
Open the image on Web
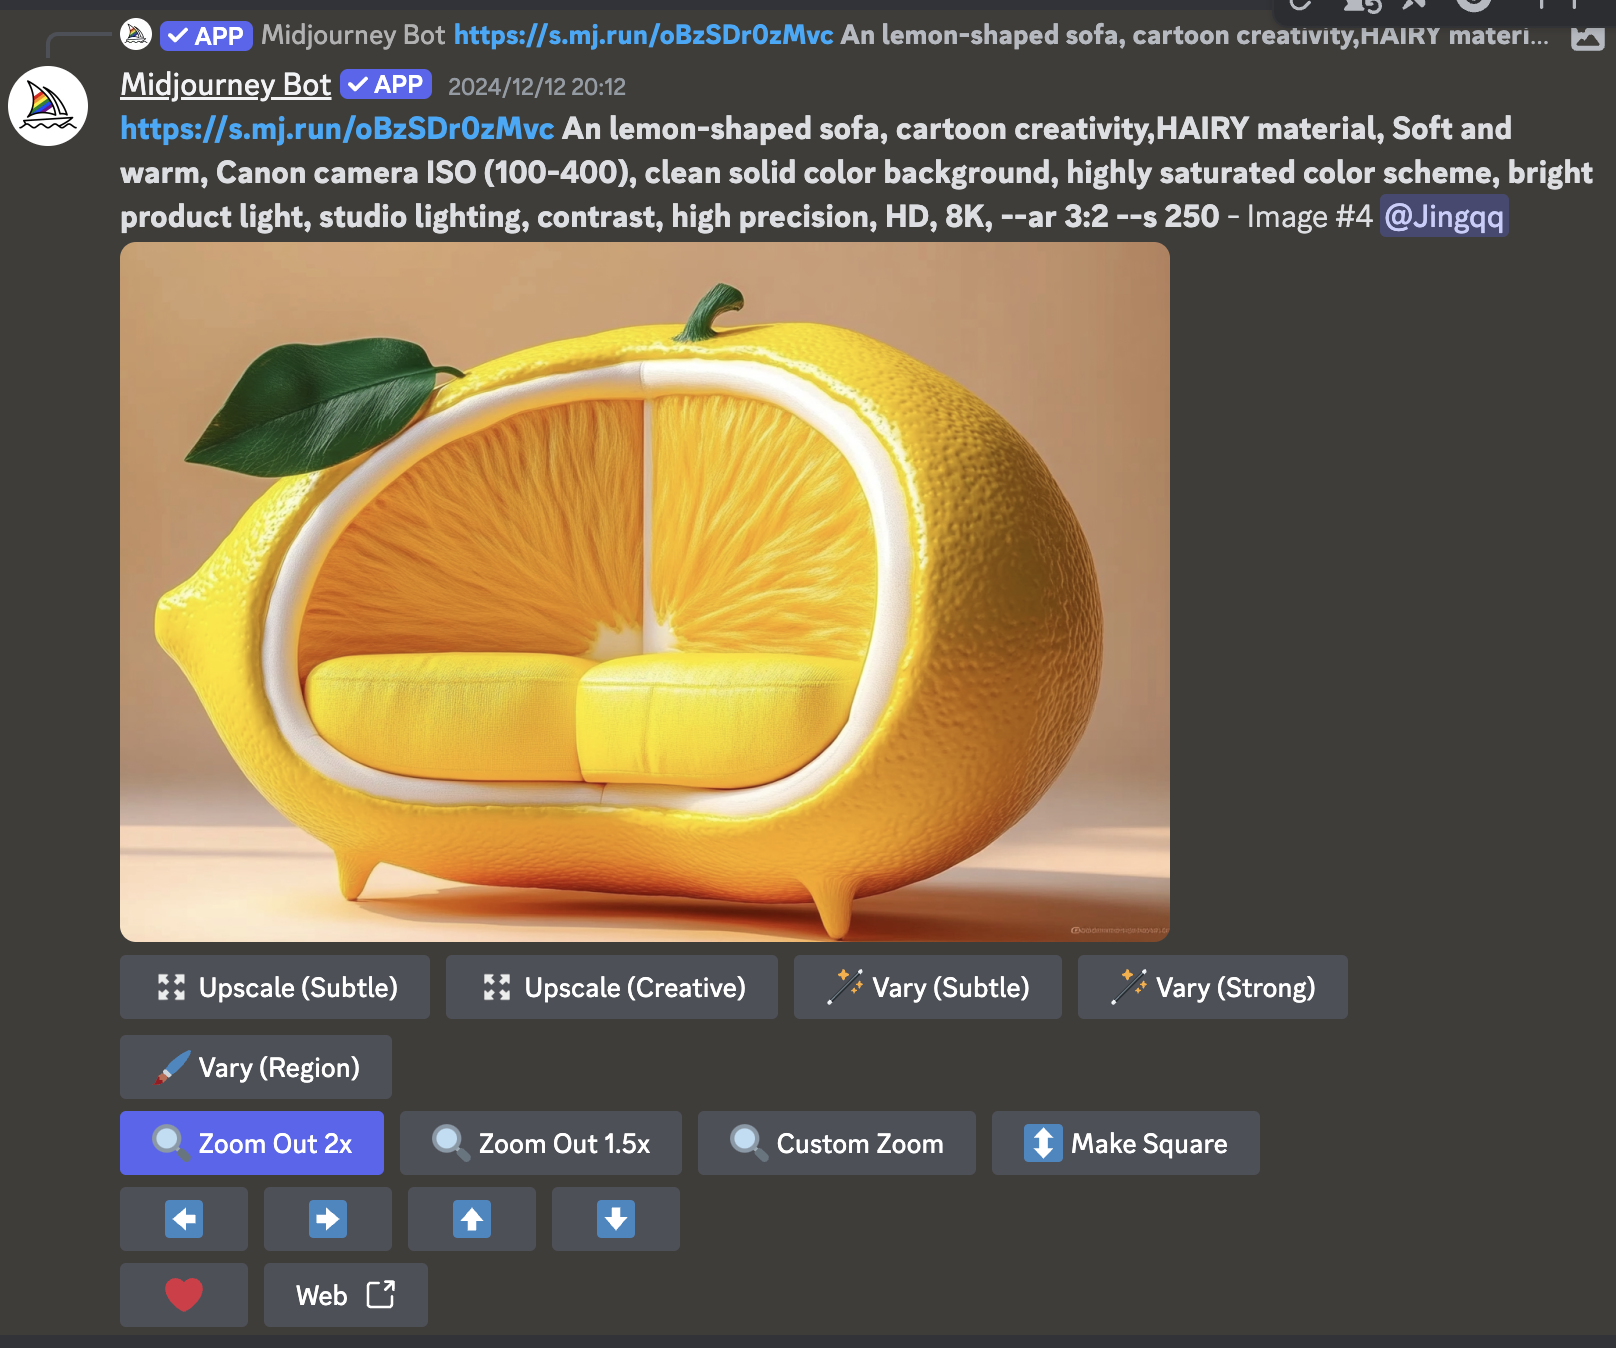346,1295
